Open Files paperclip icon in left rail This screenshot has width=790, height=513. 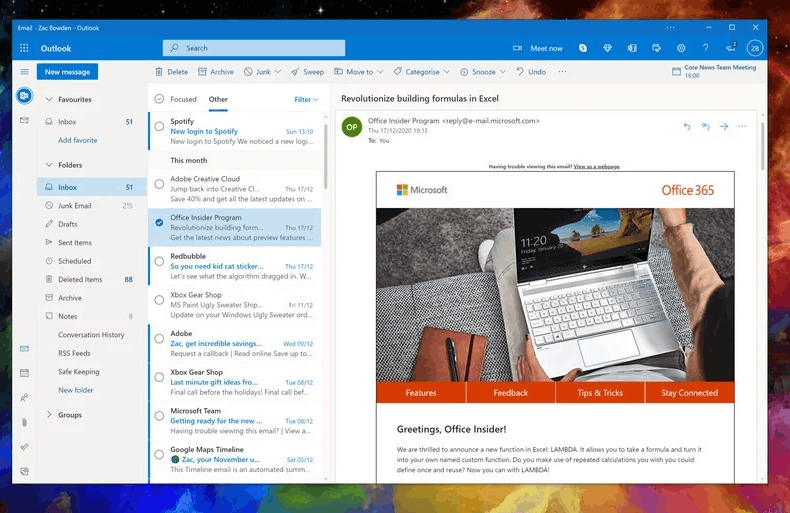point(24,422)
